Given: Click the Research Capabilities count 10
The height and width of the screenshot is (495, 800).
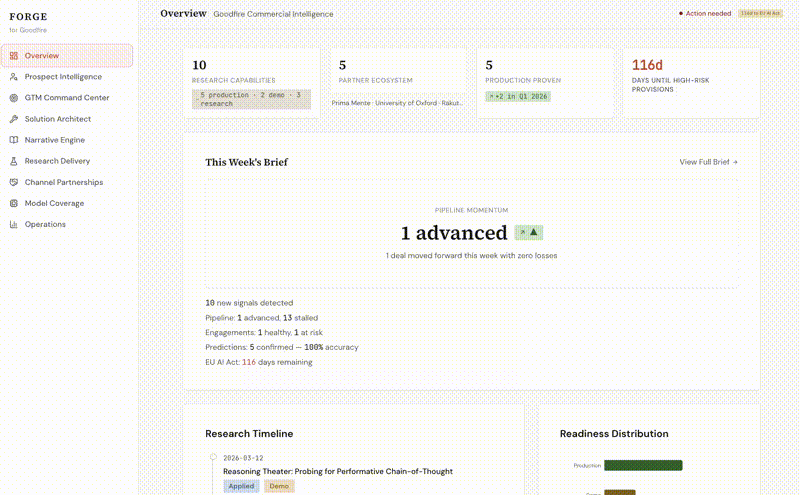Looking at the screenshot, I should pos(199,65).
